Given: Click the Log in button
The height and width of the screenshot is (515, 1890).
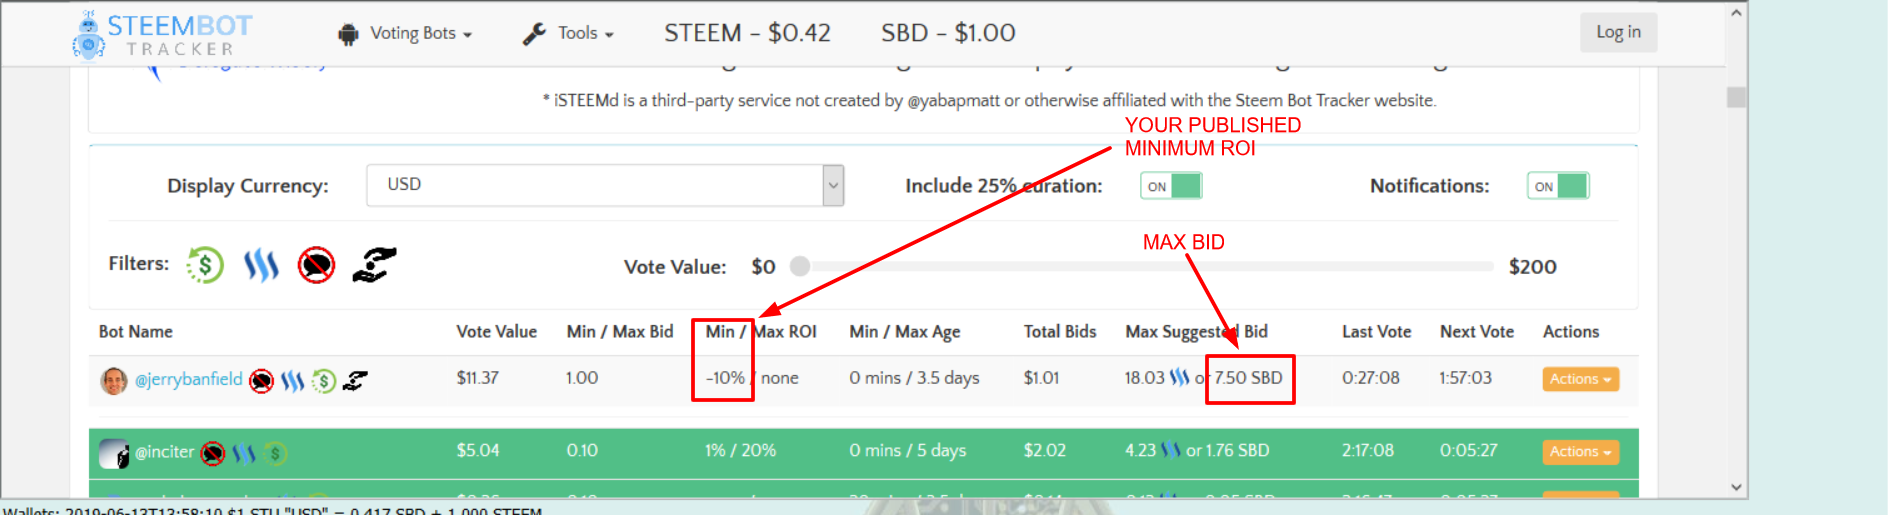Looking at the screenshot, I should pyautogui.click(x=1618, y=32).
